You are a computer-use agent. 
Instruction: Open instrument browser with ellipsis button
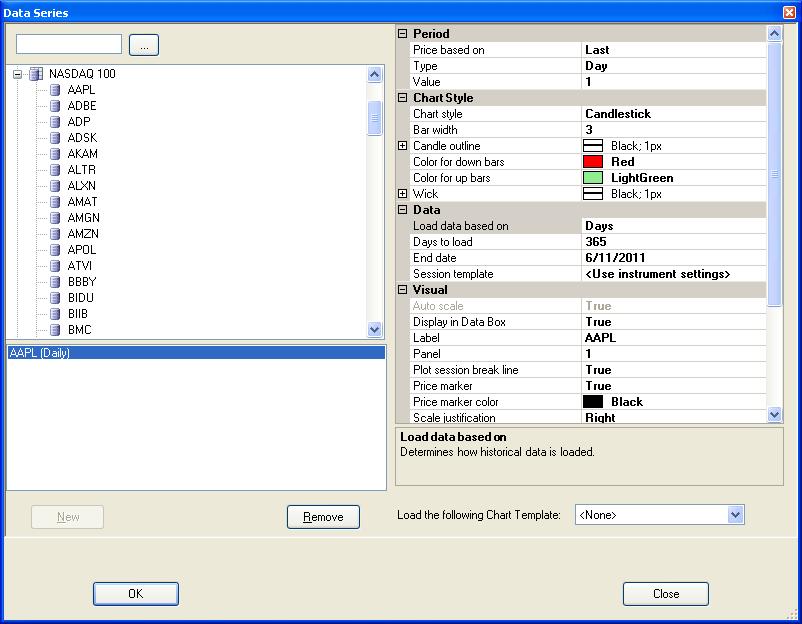pos(144,45)
